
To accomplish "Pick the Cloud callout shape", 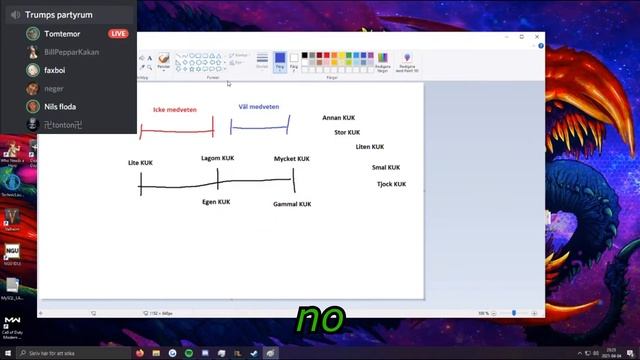I will (x=219, y=69).
